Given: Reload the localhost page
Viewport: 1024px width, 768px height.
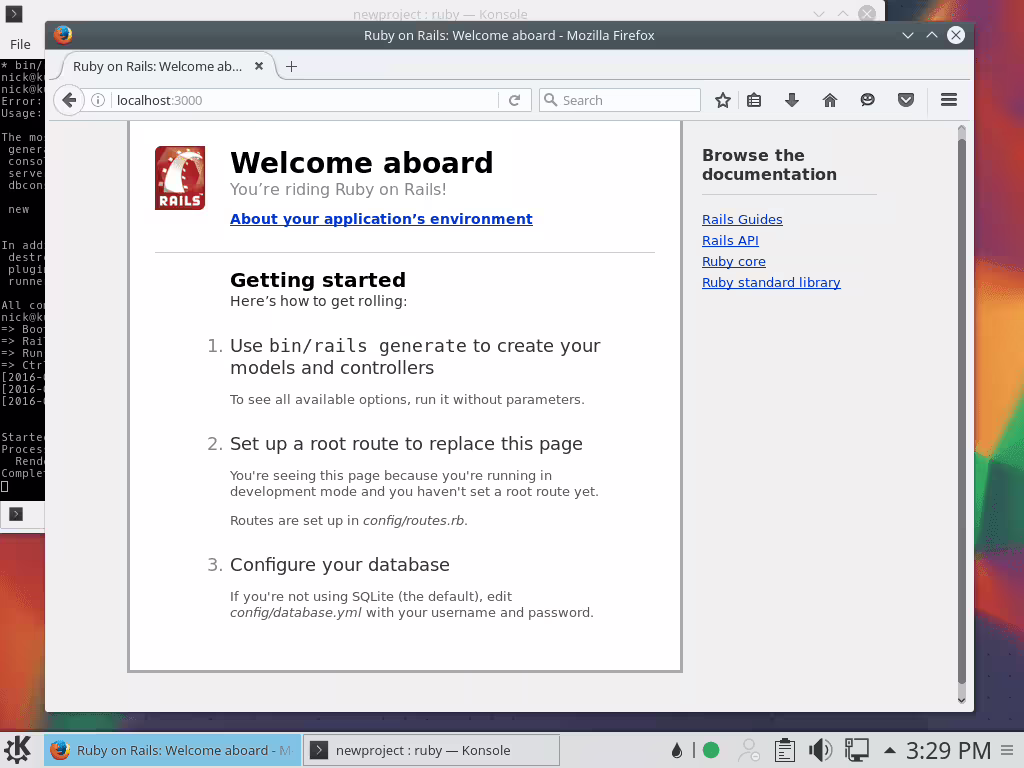Looking at the screenshot, I should point(515,100).
